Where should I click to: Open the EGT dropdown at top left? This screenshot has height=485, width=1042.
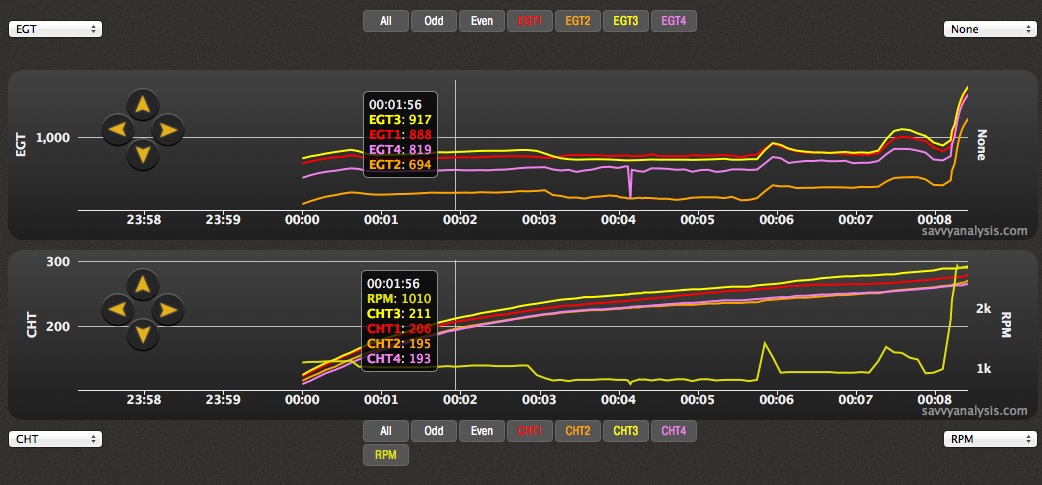[55, 29]
